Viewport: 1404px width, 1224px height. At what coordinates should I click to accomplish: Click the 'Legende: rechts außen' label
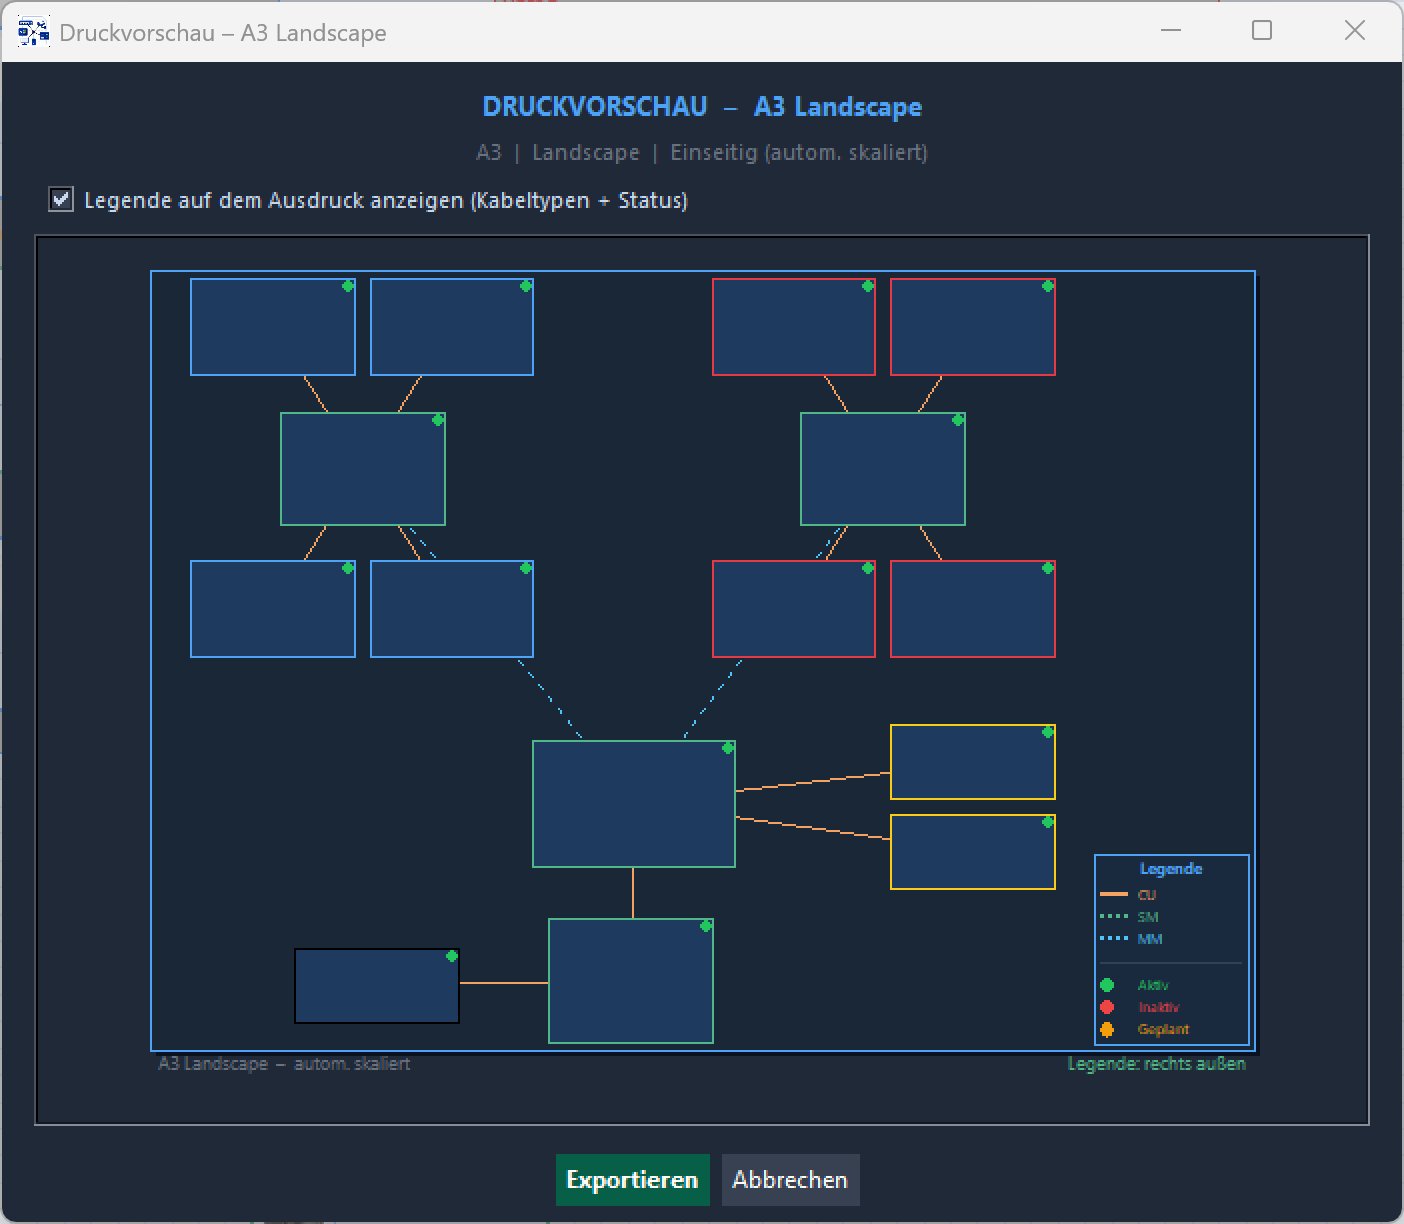point(1156,1064)
